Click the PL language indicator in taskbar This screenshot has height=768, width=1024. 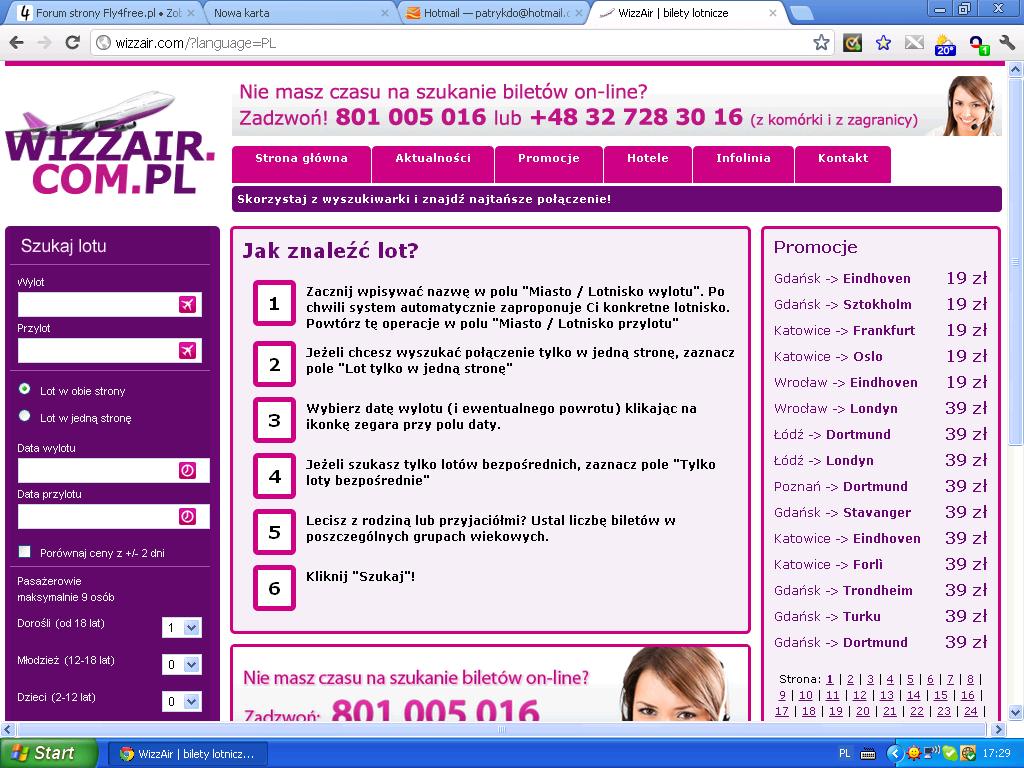[844, 754]
